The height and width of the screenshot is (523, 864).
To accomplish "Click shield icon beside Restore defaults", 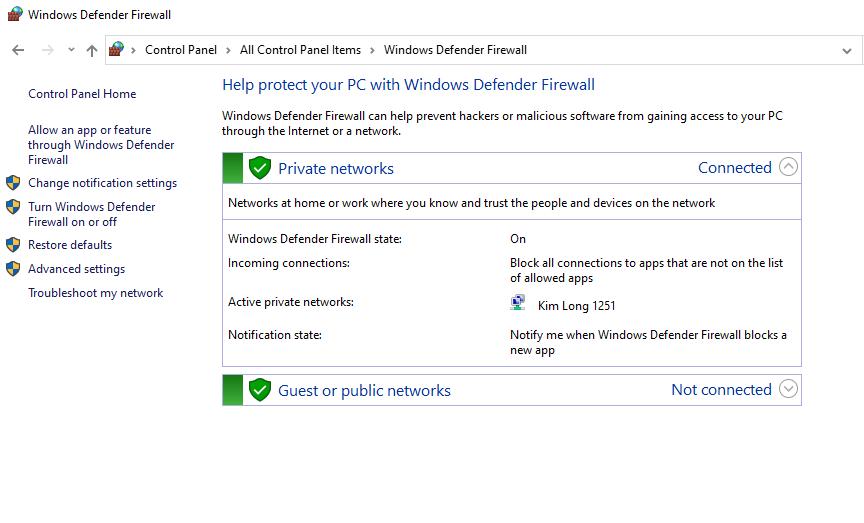I will coord(13,245).
